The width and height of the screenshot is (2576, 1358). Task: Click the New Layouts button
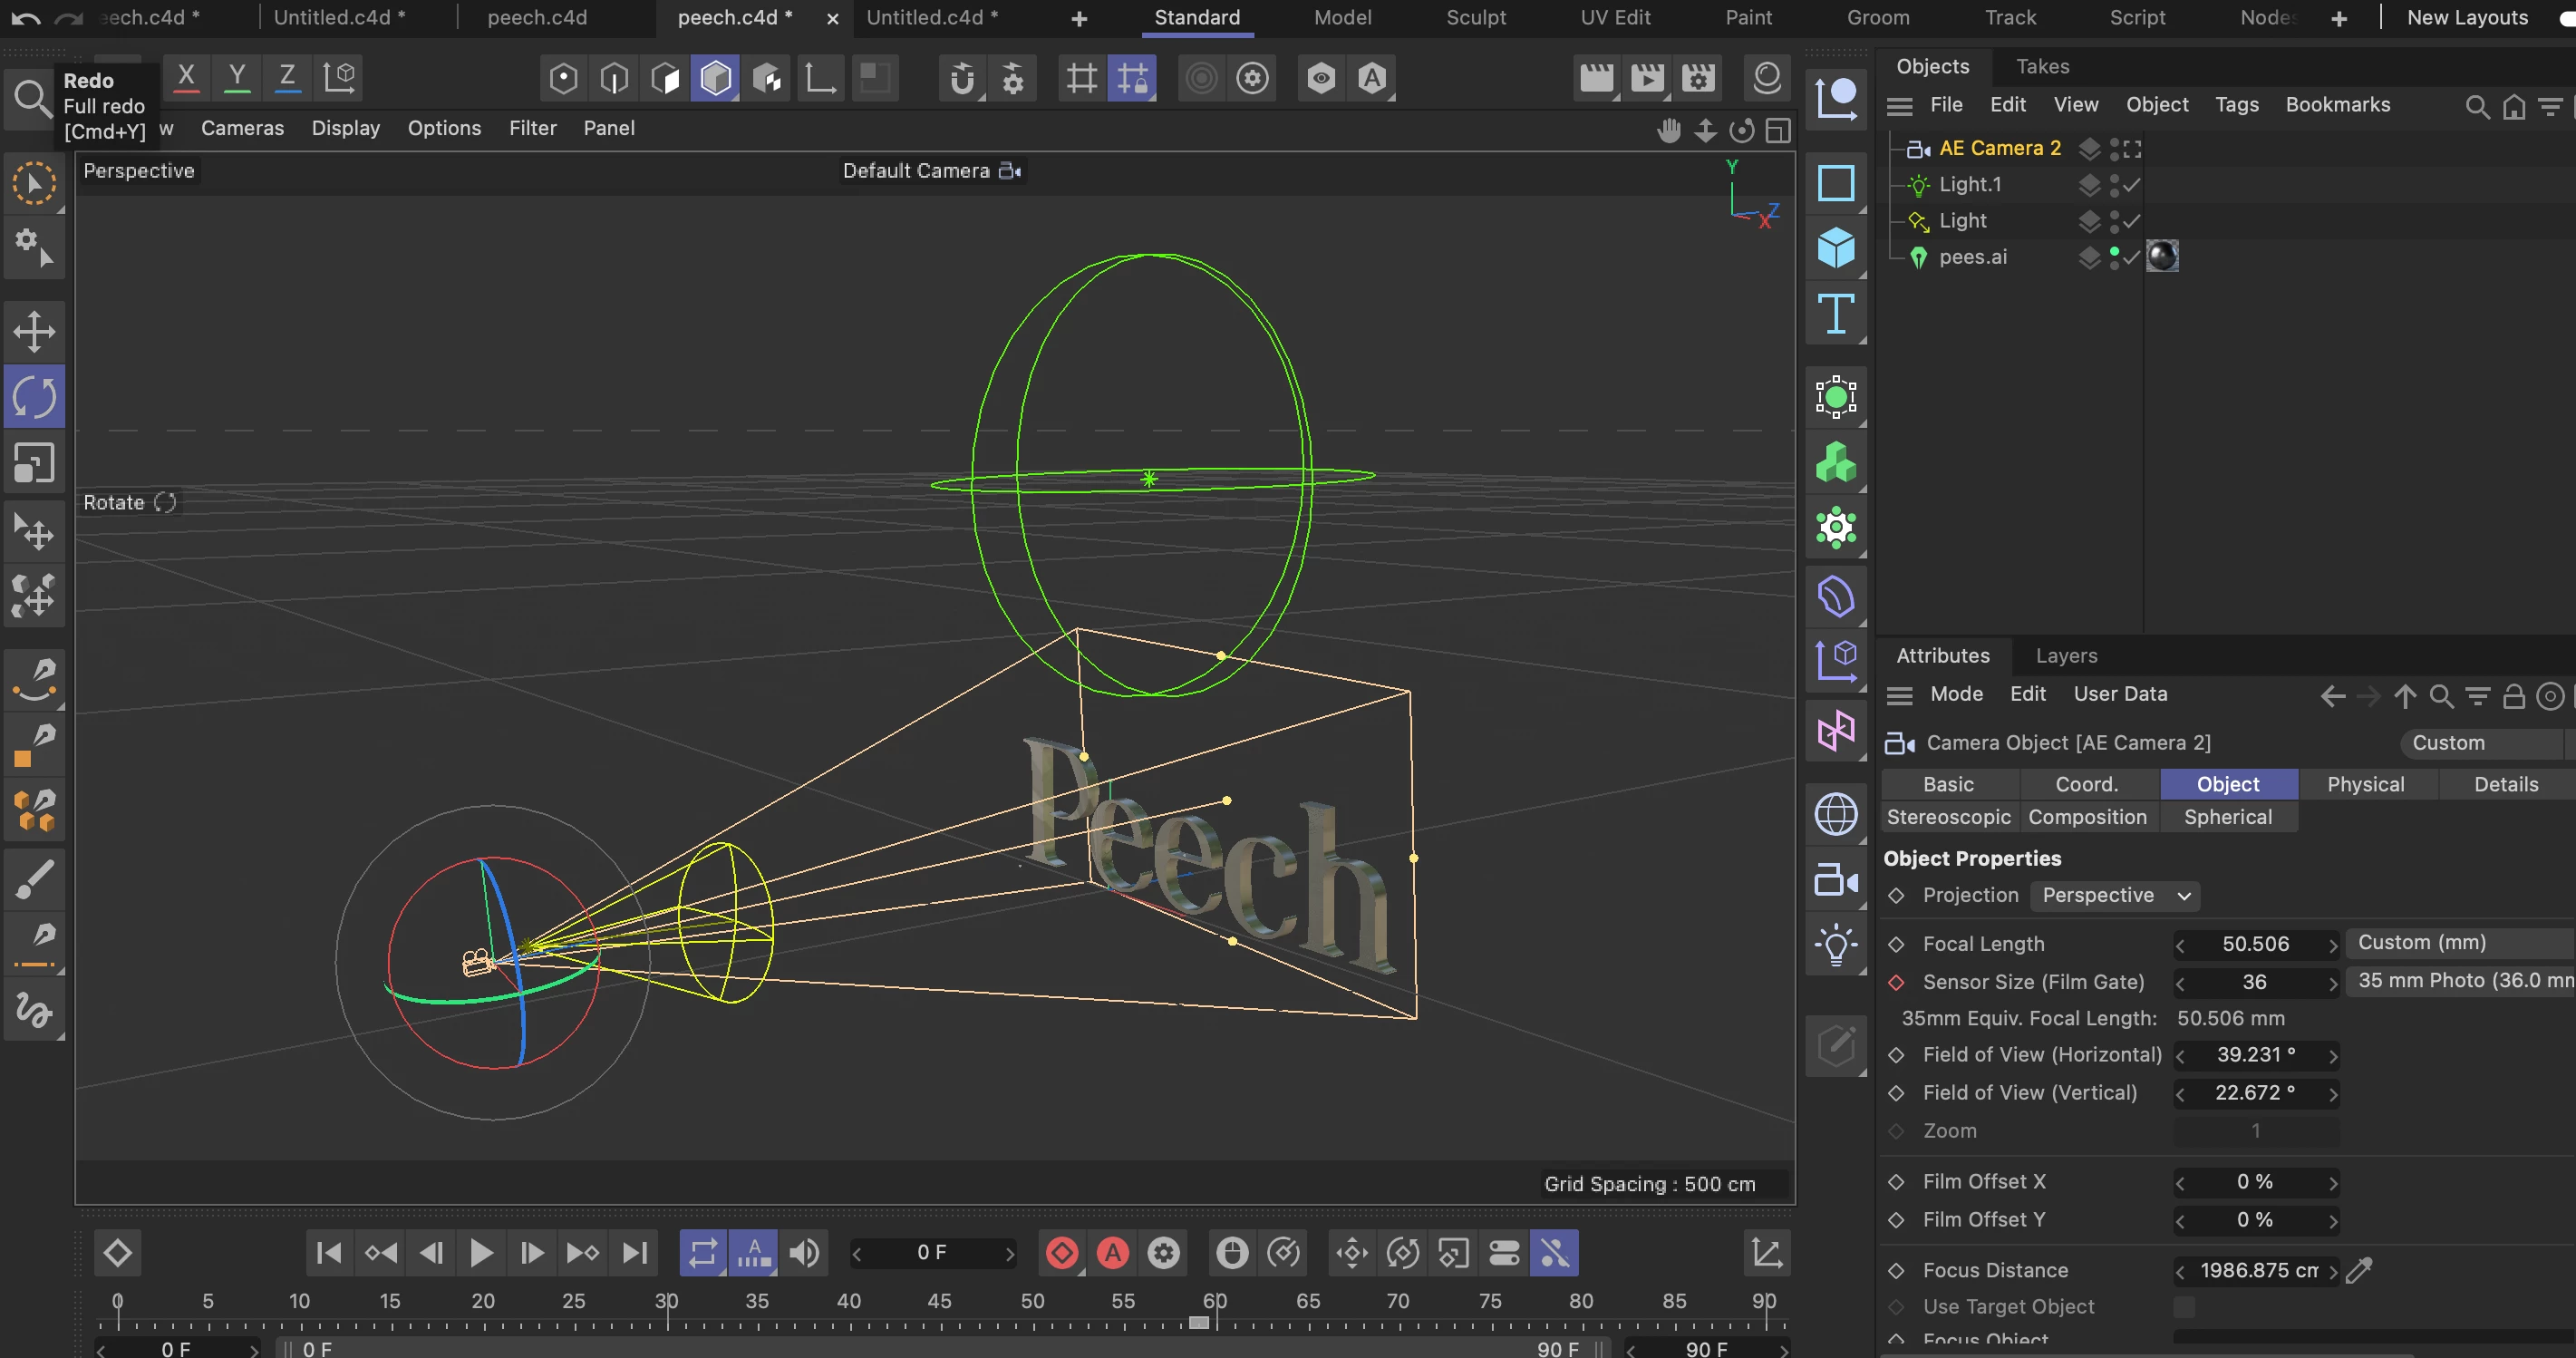(2467, 17)
